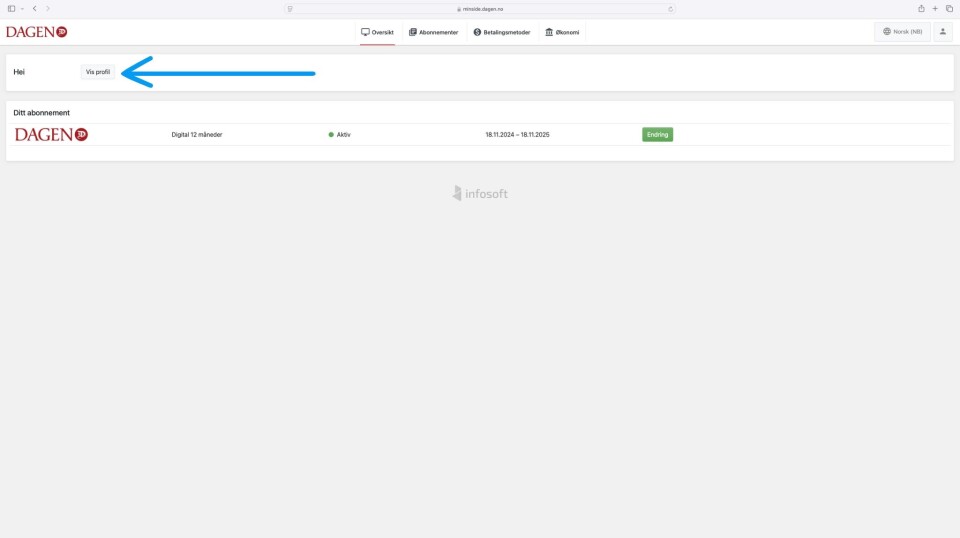
Task: Select the Økonomi tab
Action: coord(562,32)
